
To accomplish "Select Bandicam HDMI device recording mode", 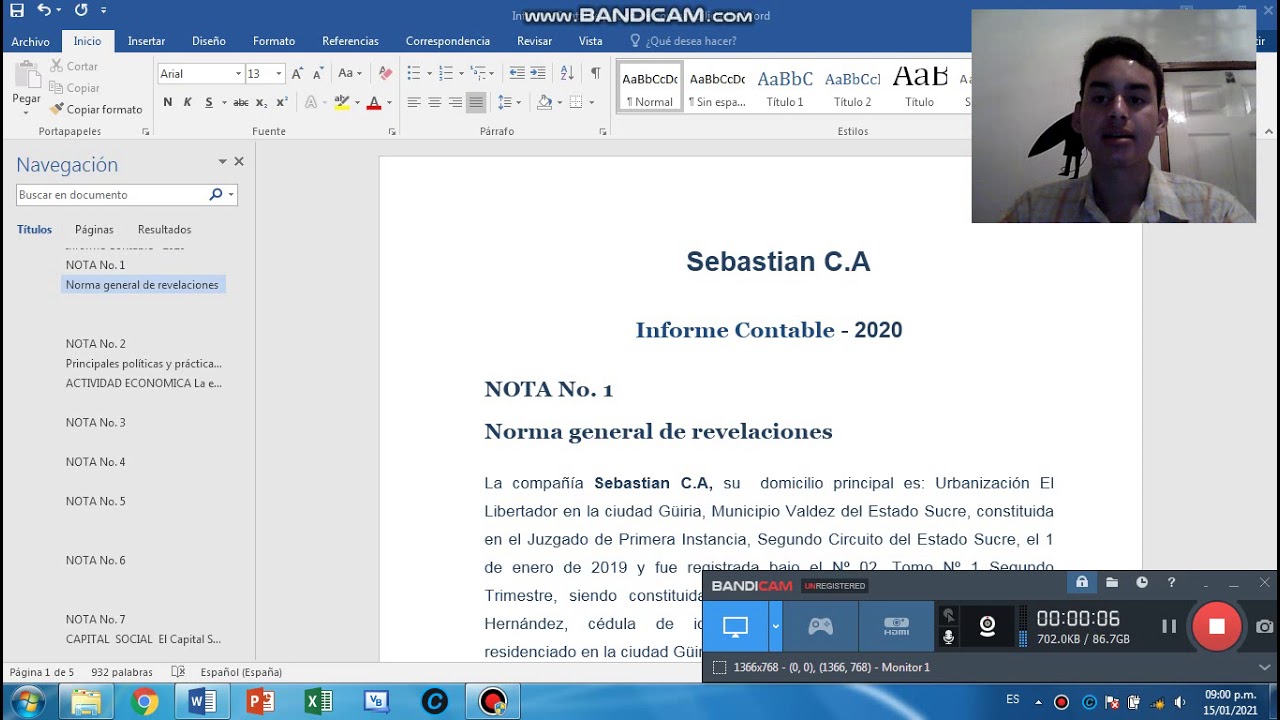I will (897, 626).
